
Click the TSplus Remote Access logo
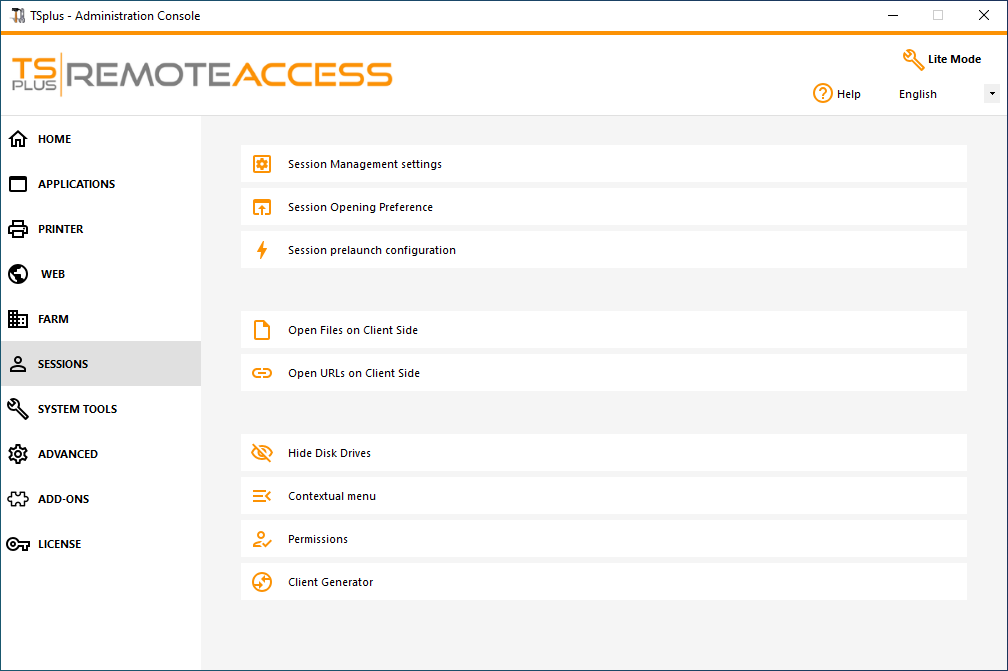200,74
